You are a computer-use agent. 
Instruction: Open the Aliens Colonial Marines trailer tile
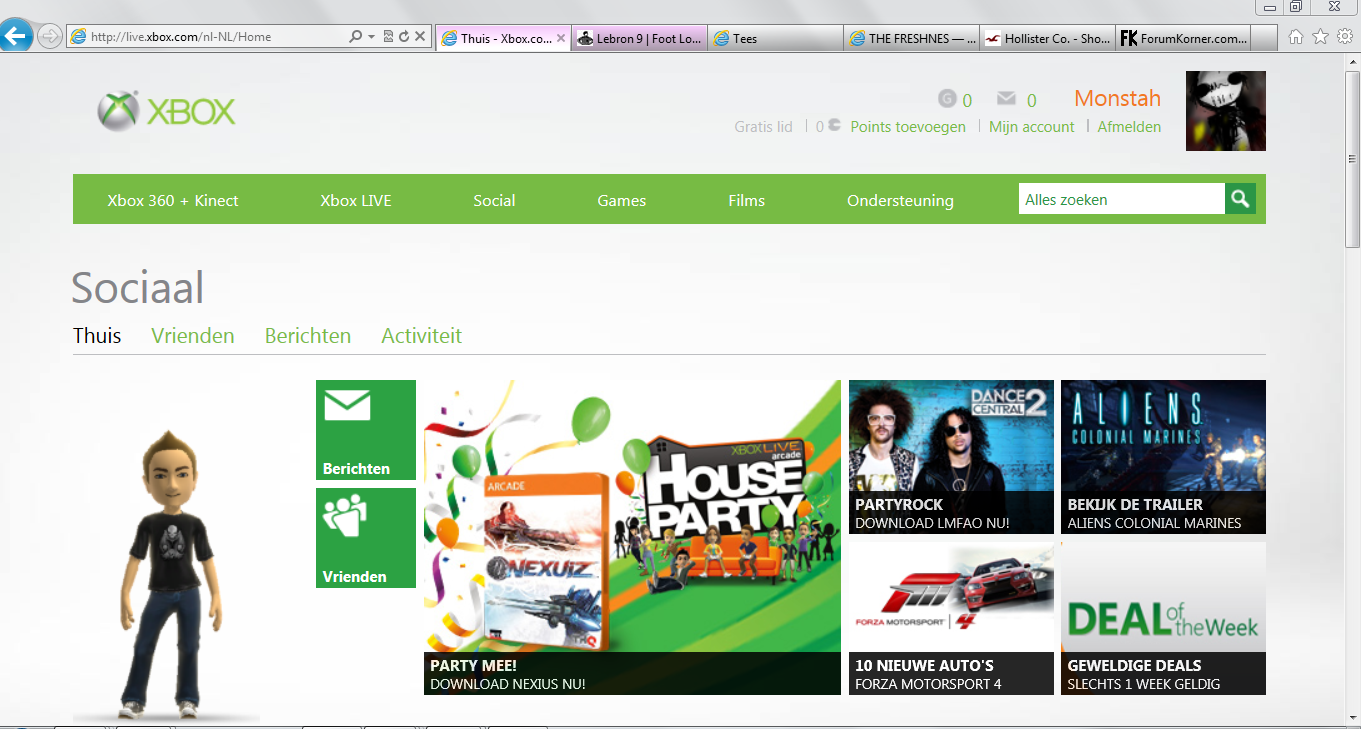[1163, 457]
